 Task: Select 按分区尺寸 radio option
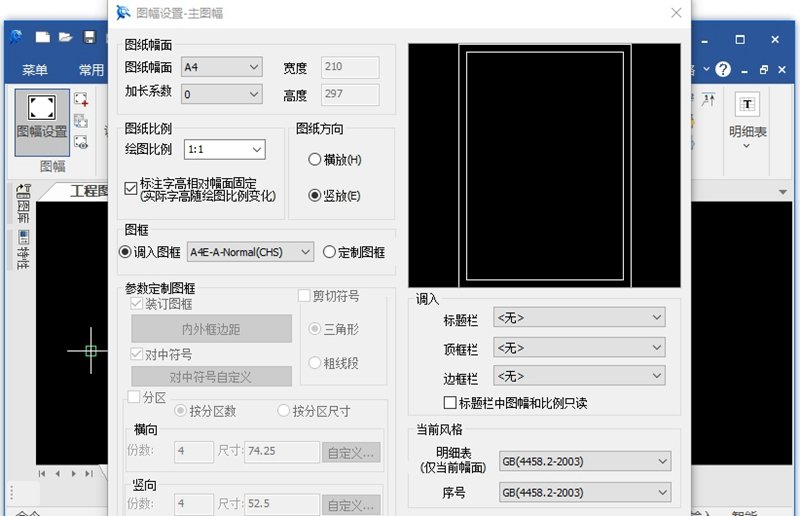coord(283,410)
